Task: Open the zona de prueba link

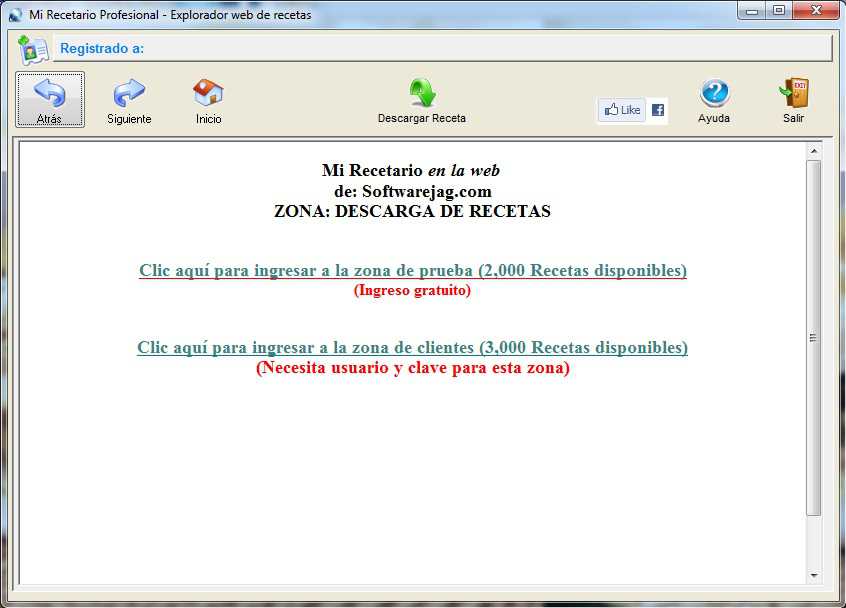Action: pos(413,270)
